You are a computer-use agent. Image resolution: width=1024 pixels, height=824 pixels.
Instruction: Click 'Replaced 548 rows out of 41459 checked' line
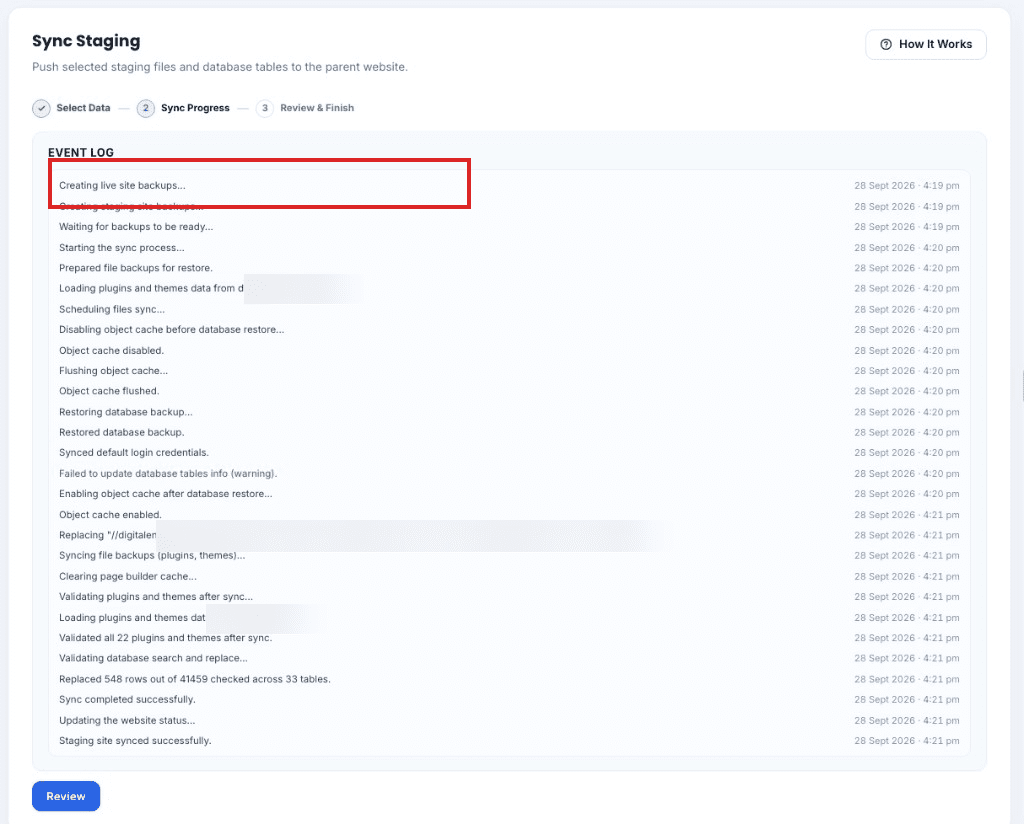click(x=195, y=679)
